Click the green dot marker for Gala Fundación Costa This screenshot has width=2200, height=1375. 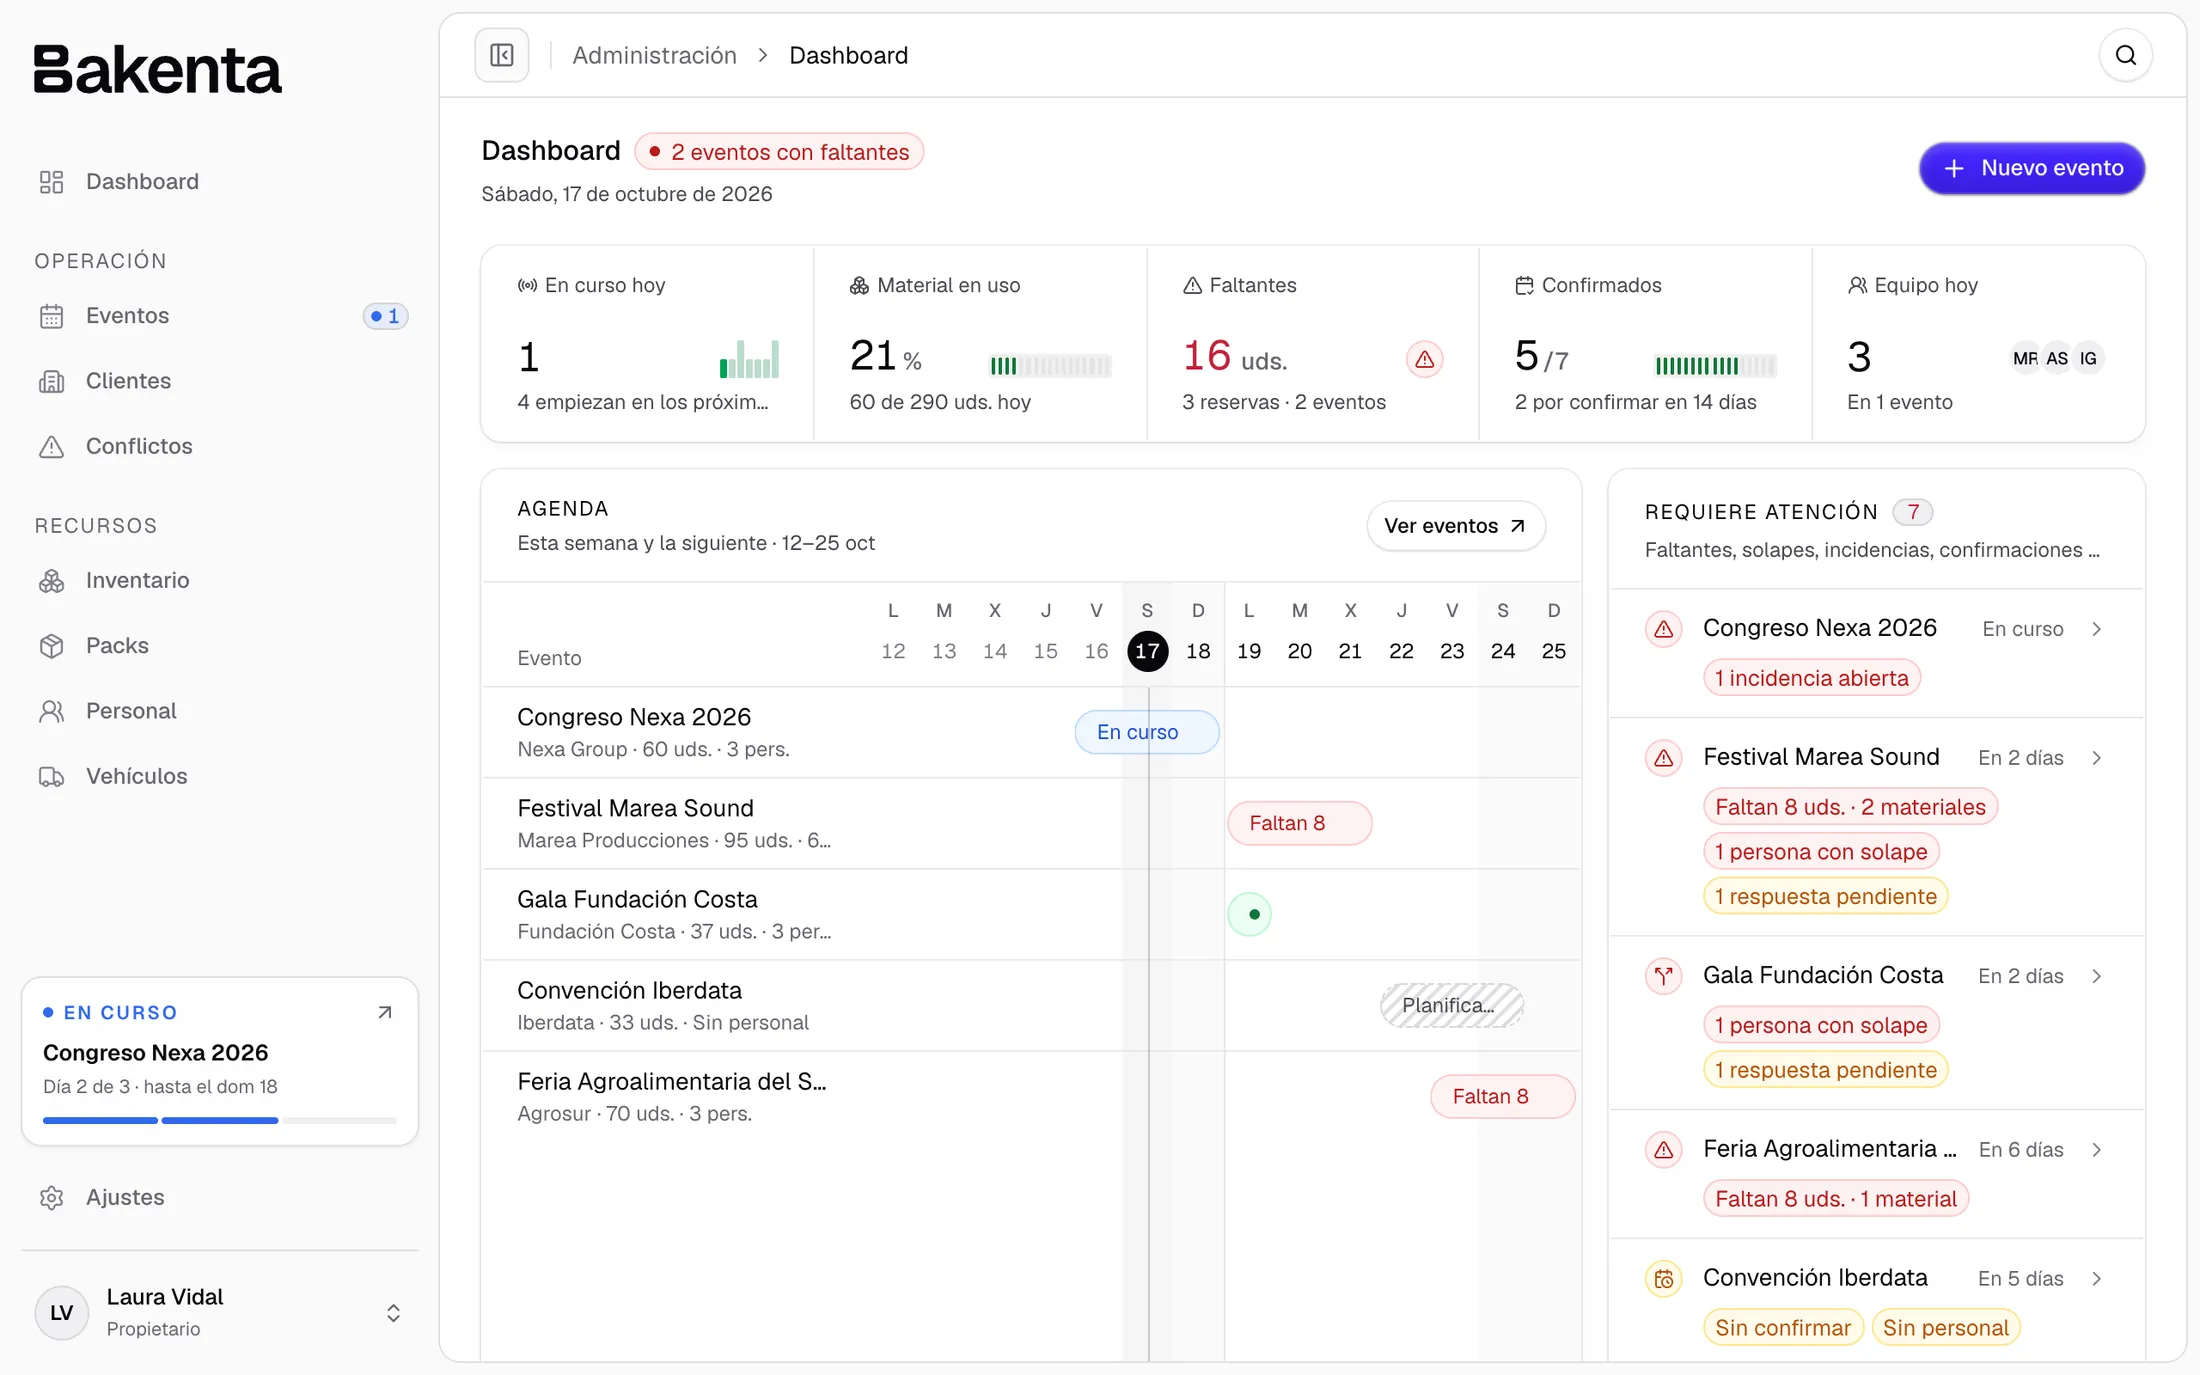tap(1250, 914)
